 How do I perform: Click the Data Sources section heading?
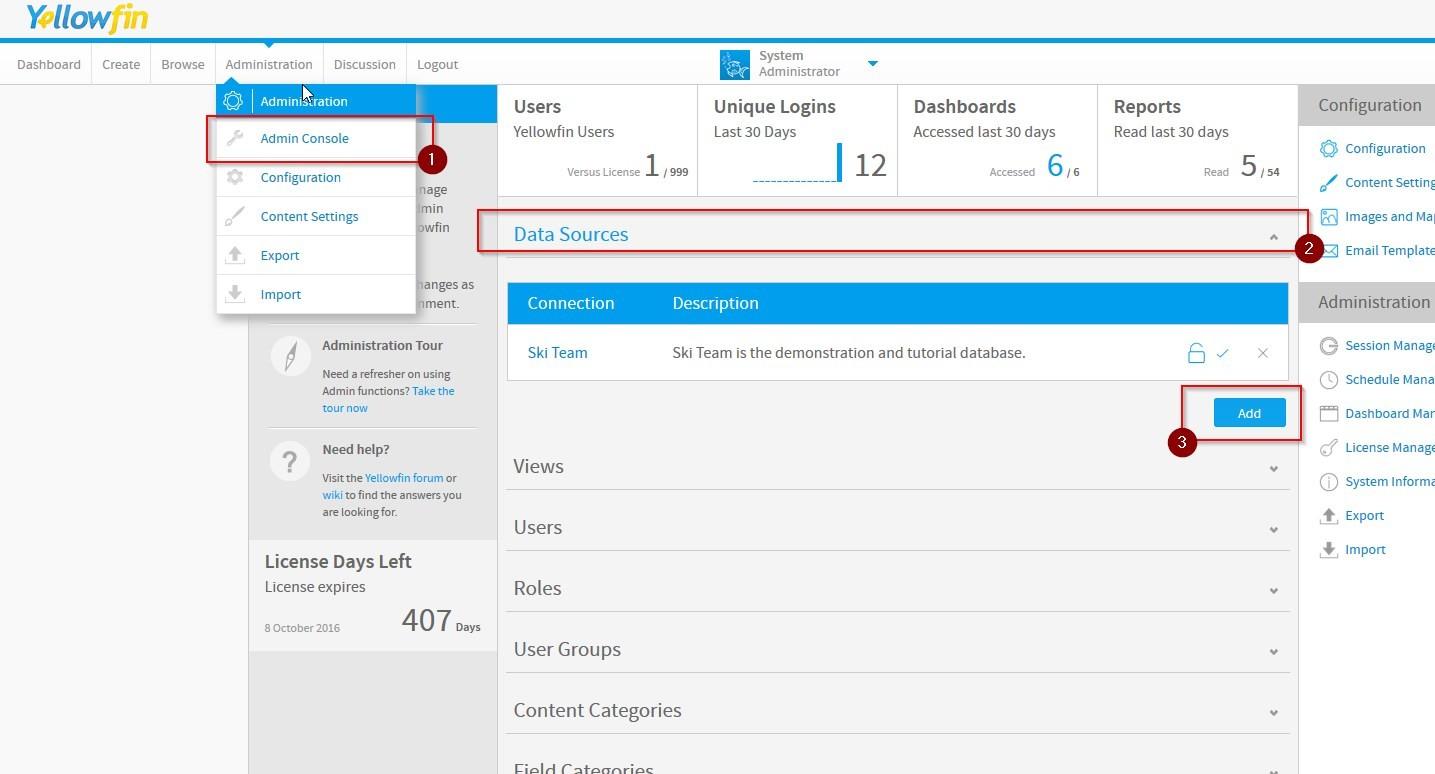[x=571, y=234]
